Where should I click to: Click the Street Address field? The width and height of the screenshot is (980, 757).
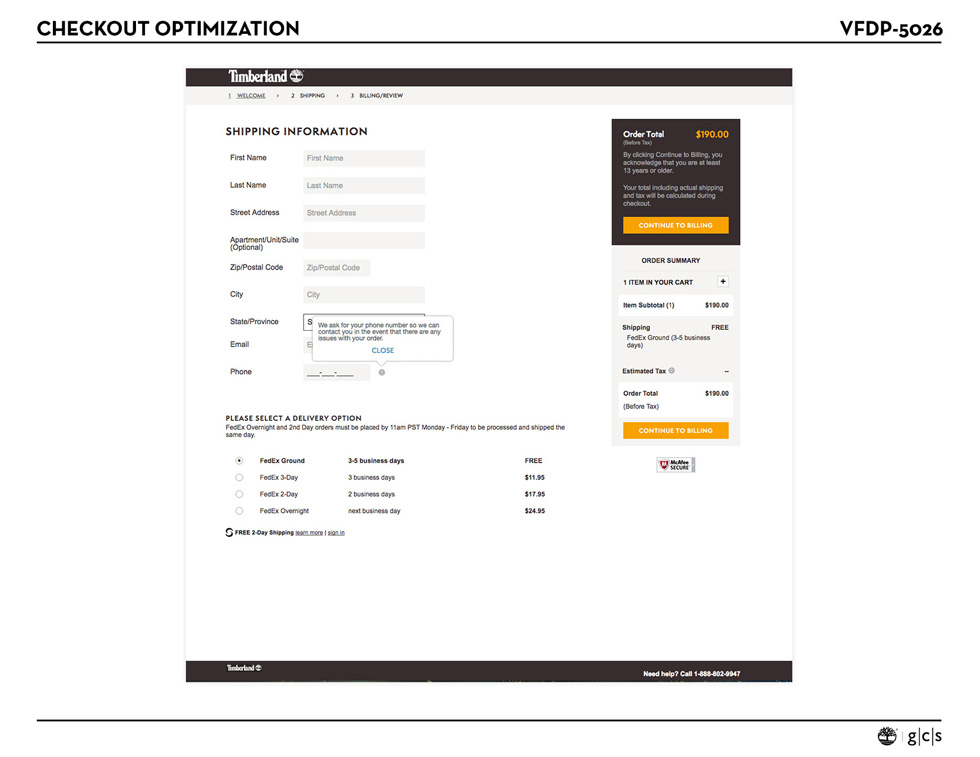coord(364,213)
